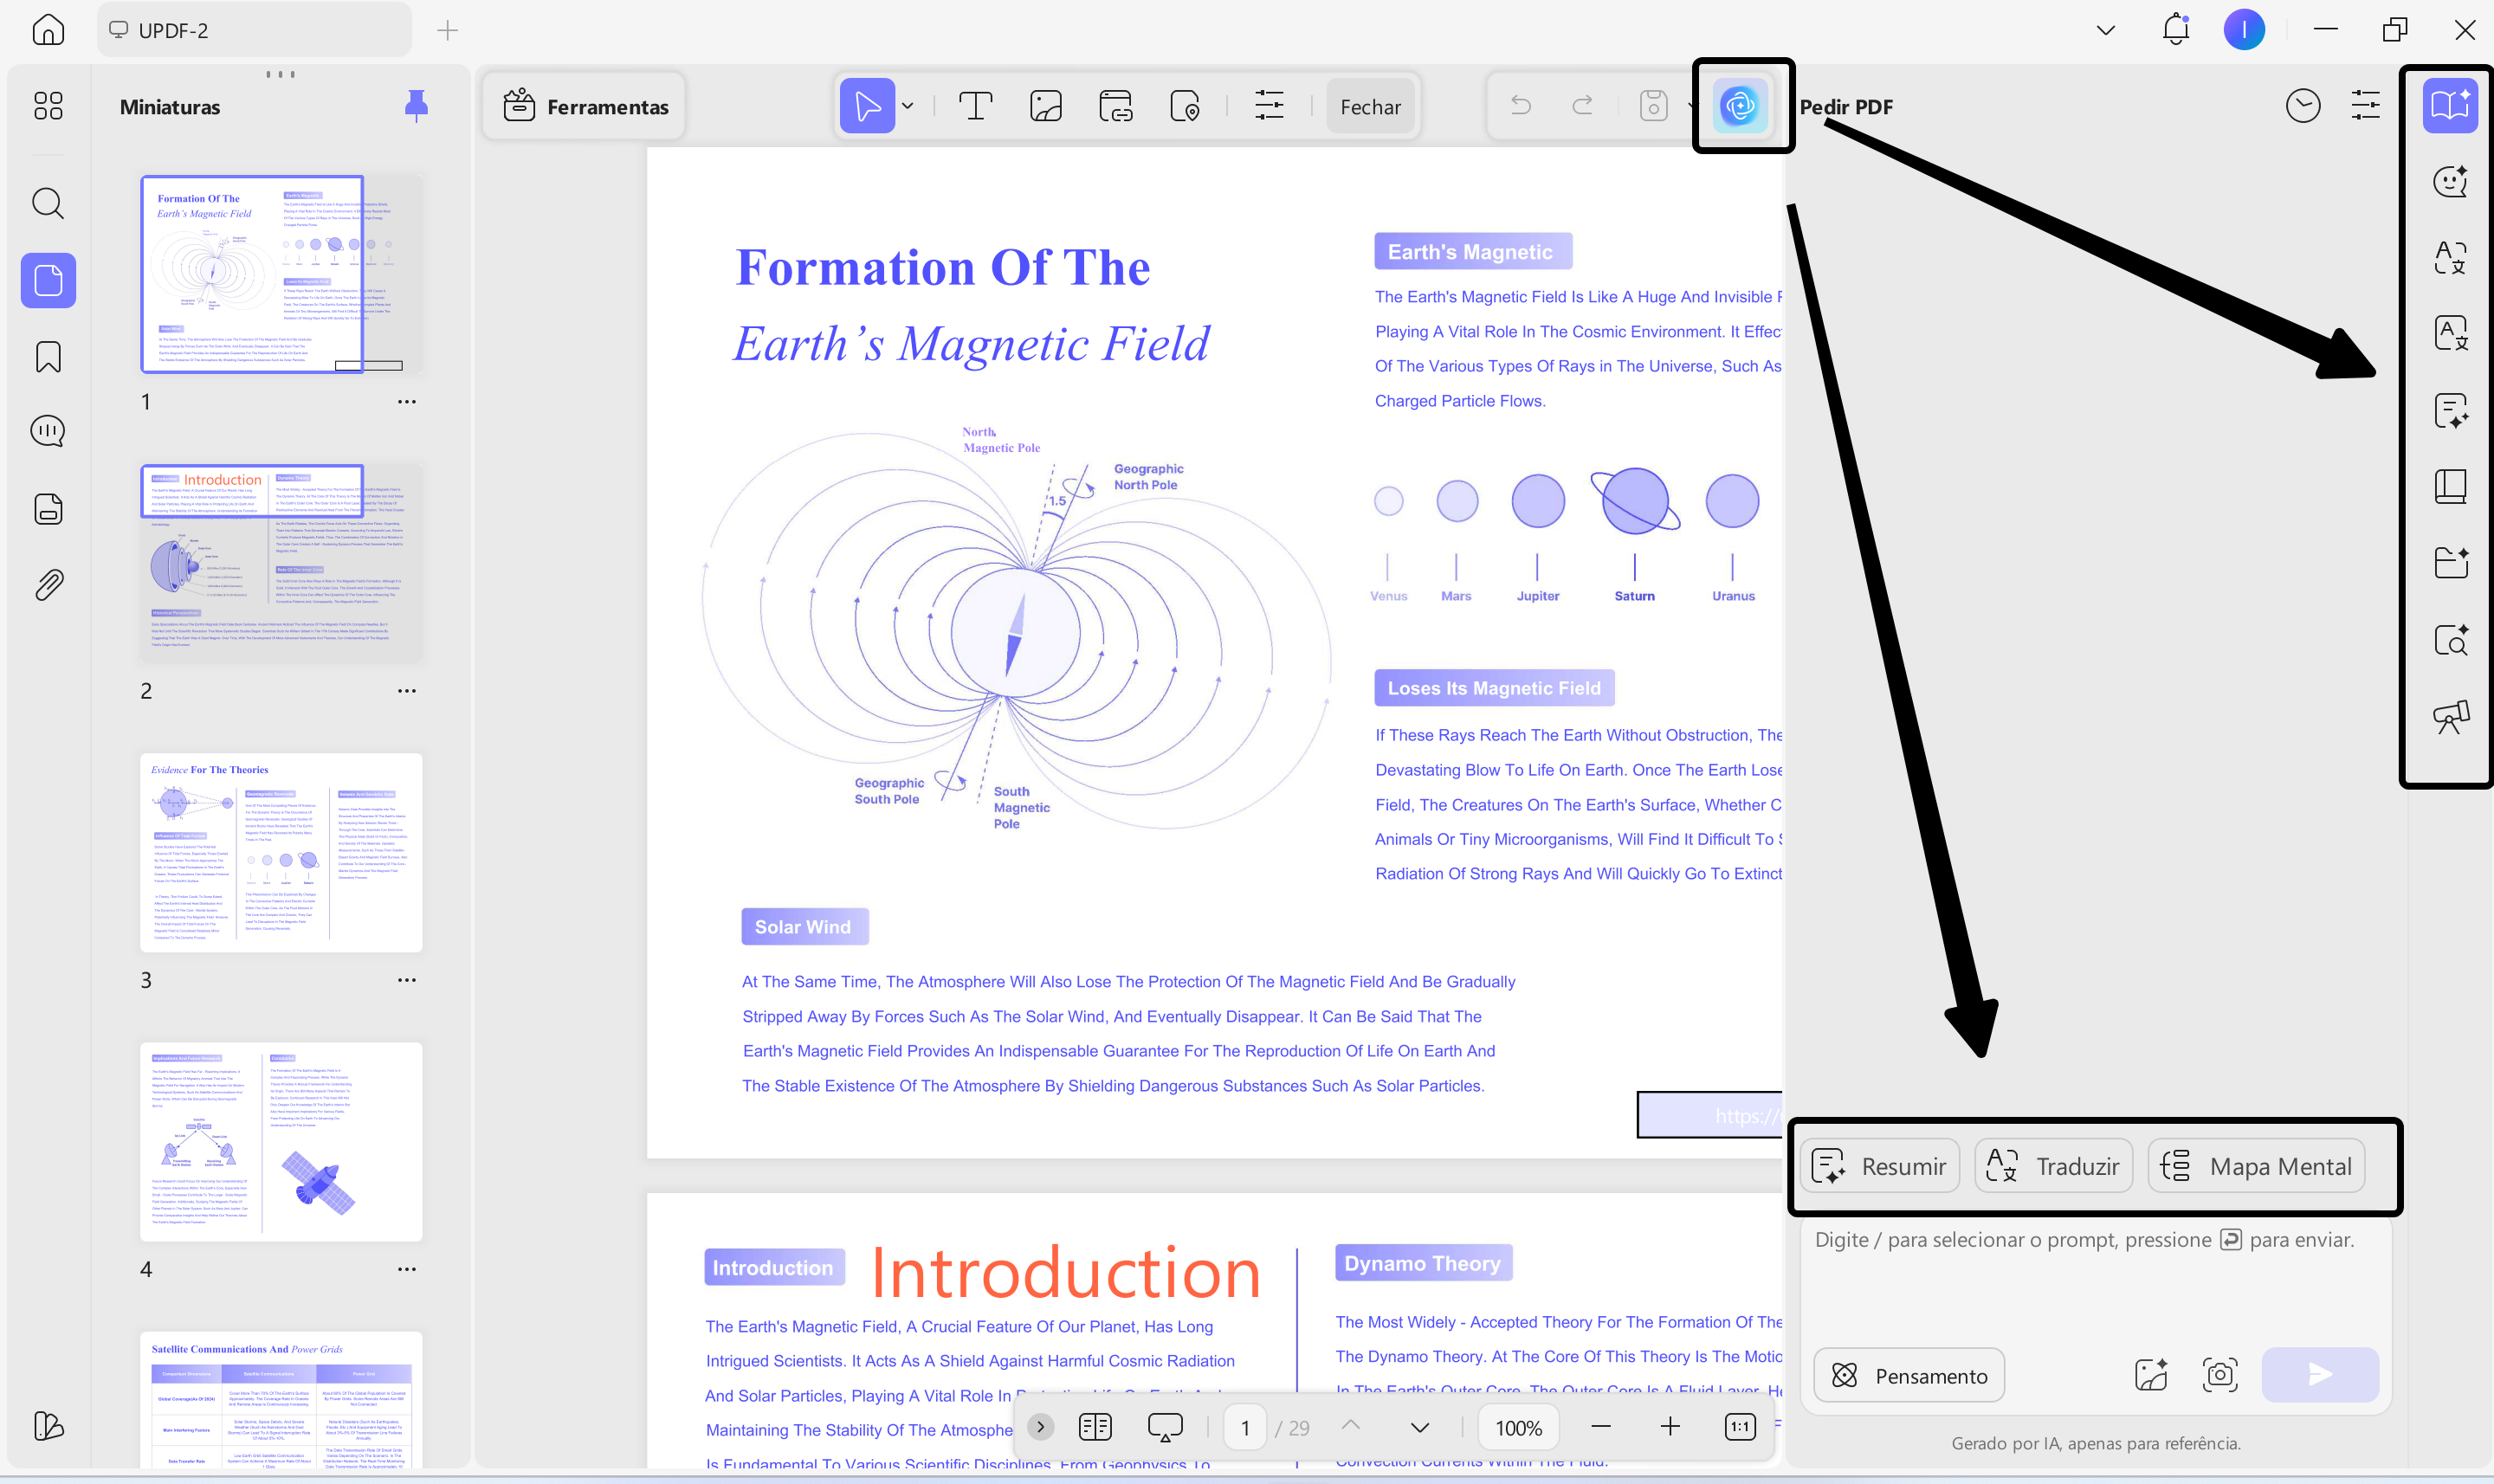Fit the page to actual size 1:1
Viewport: 2494px width, 1484px height.
coord(1740,1427)
